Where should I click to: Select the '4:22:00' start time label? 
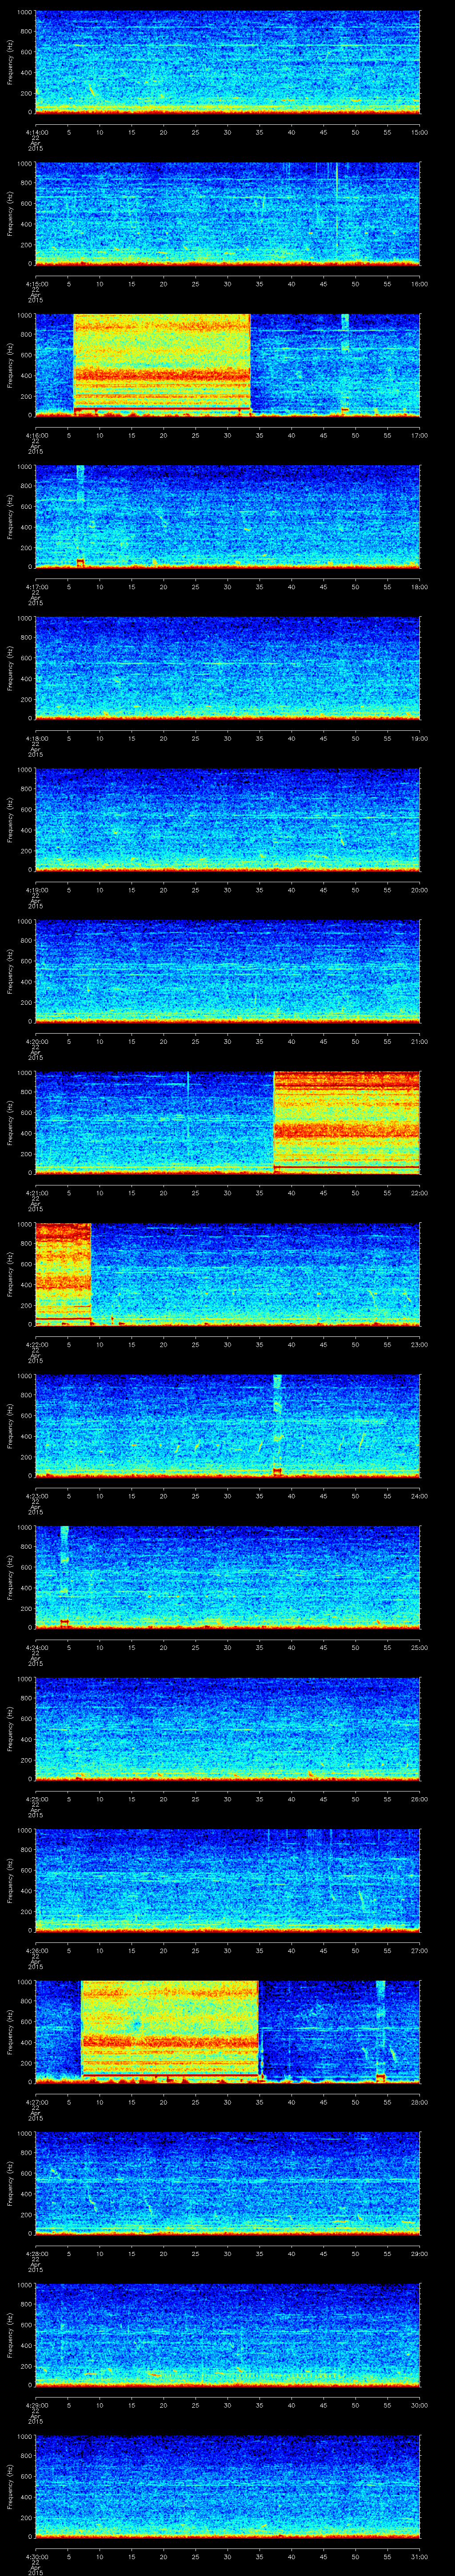pos(36,1344)
